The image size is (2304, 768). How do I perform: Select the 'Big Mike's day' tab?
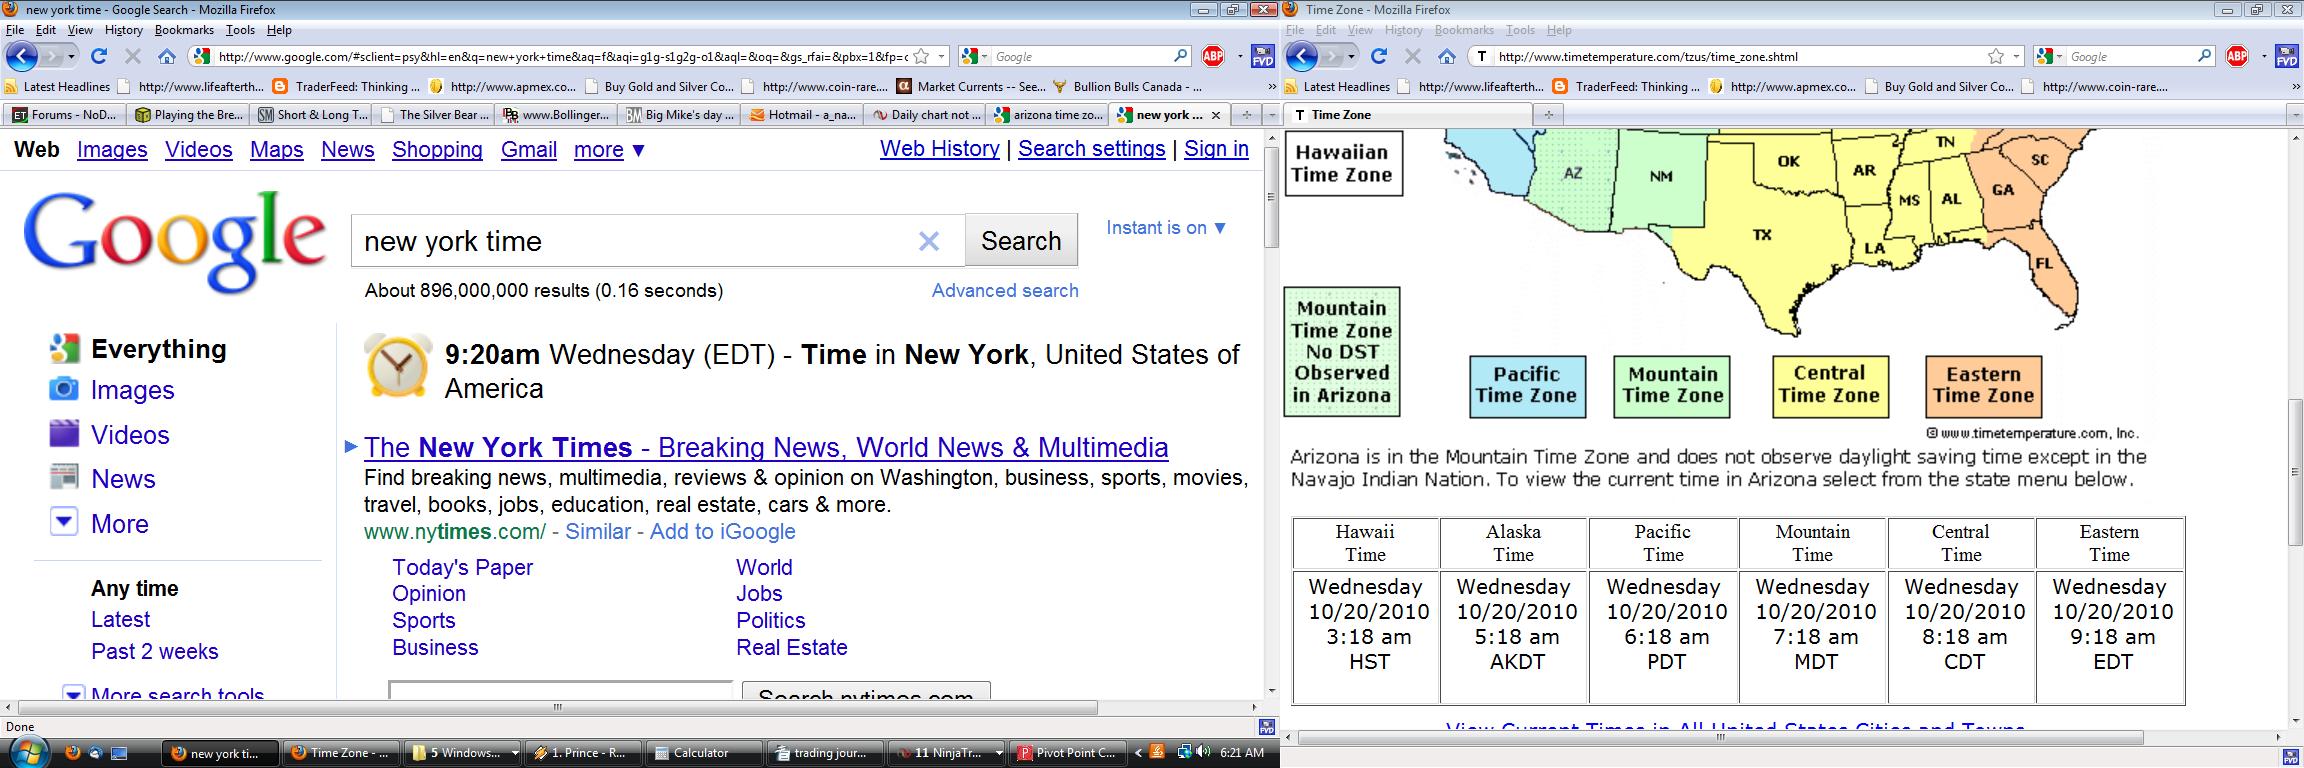tap(680, 115)
